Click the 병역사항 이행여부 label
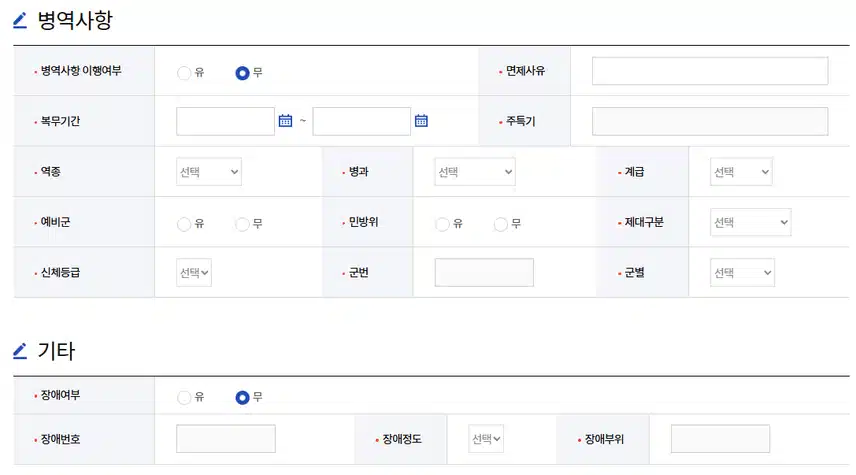The height and width of the screenshot is (475, 856). tap(81, 70)
